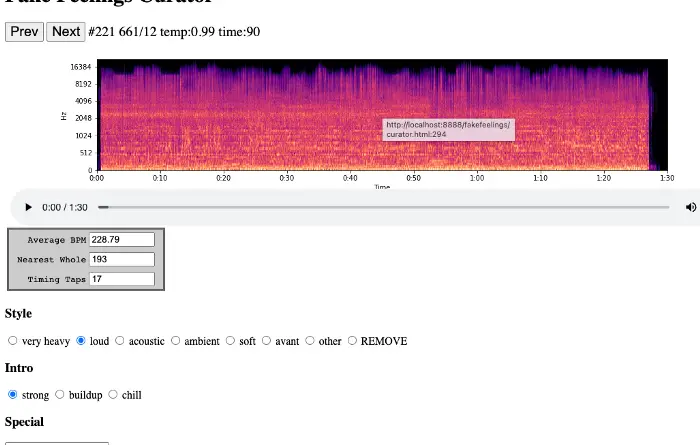The height and width of the screenshot is (445, 700).
Task: Edit the Timing Taps field
Action: (x=122, y=279)
